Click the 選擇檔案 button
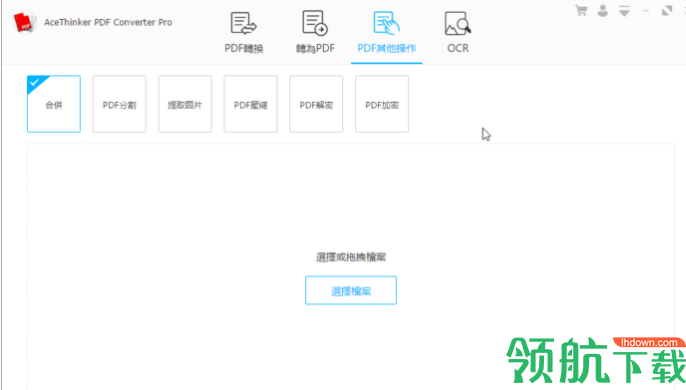686x390 pixels. point(351,290)
